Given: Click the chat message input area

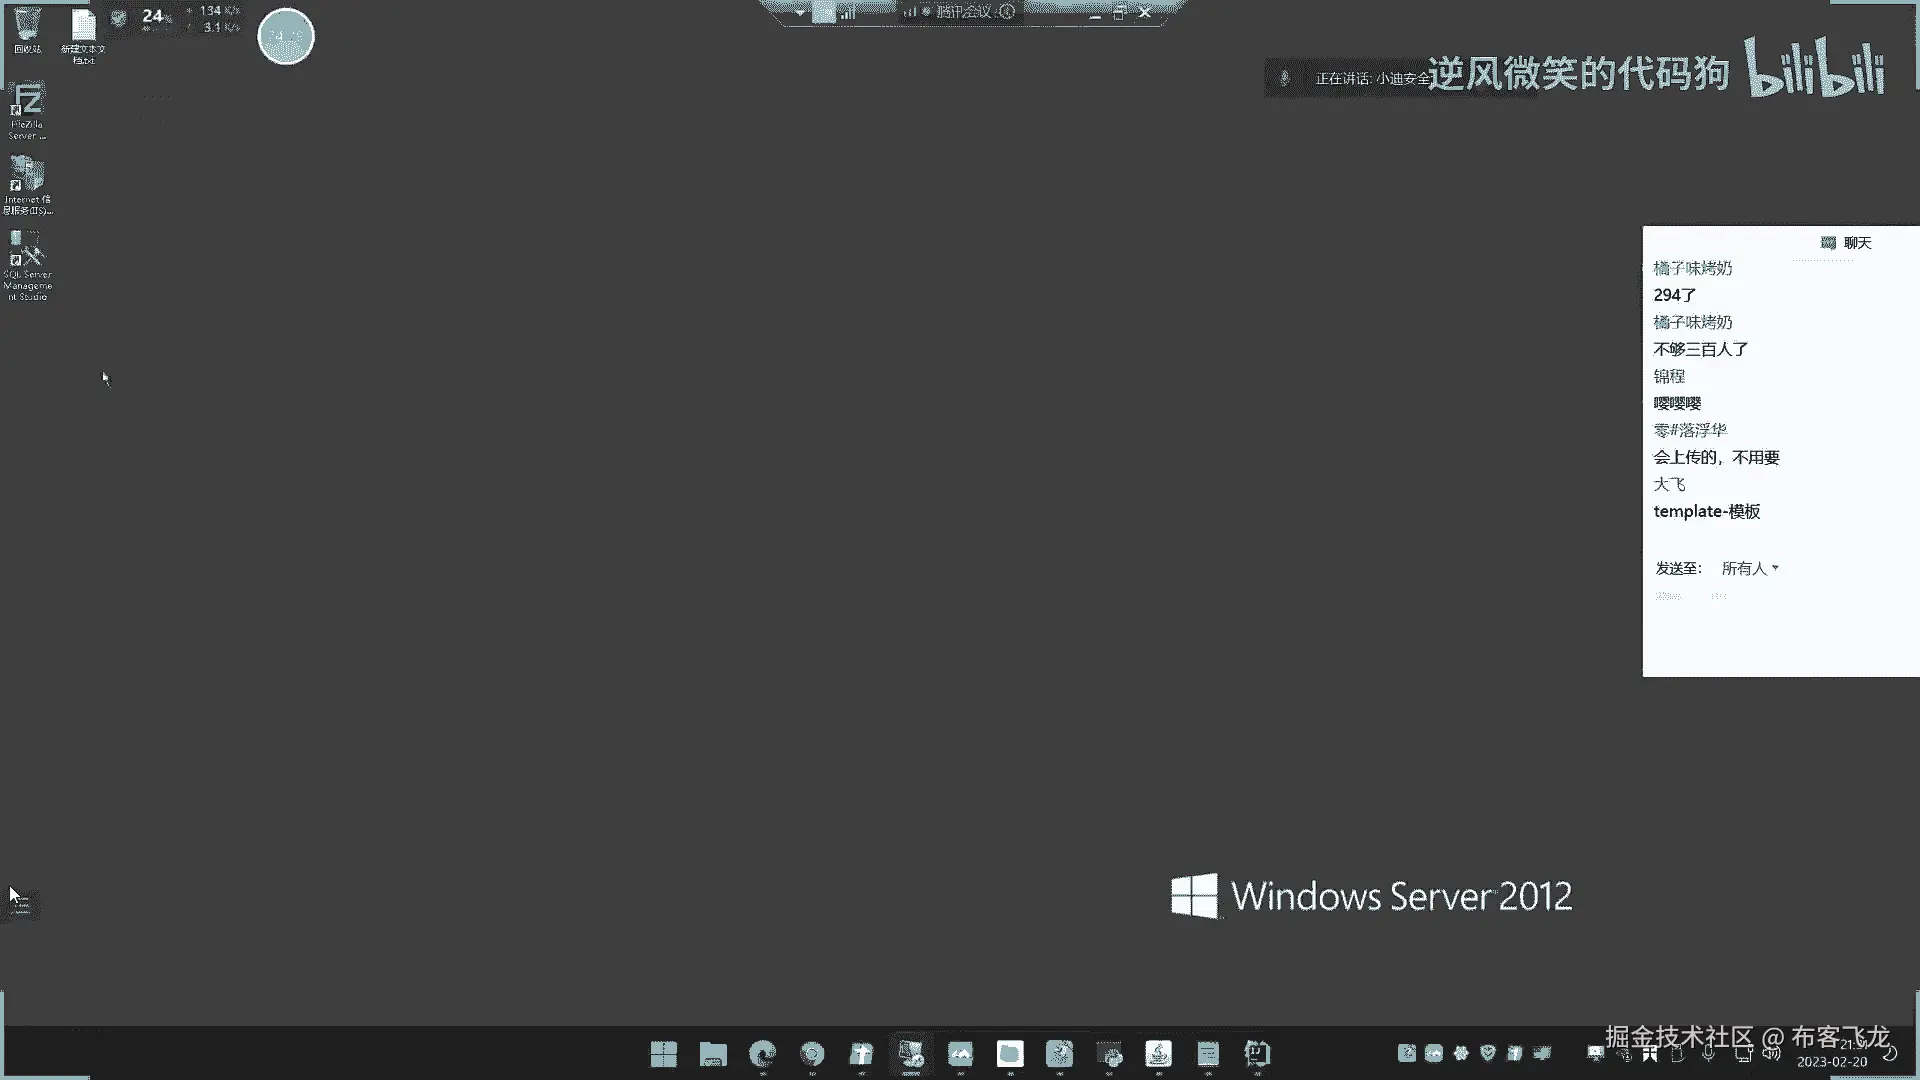Looking at the screenshot, I should click(1780, 635).
